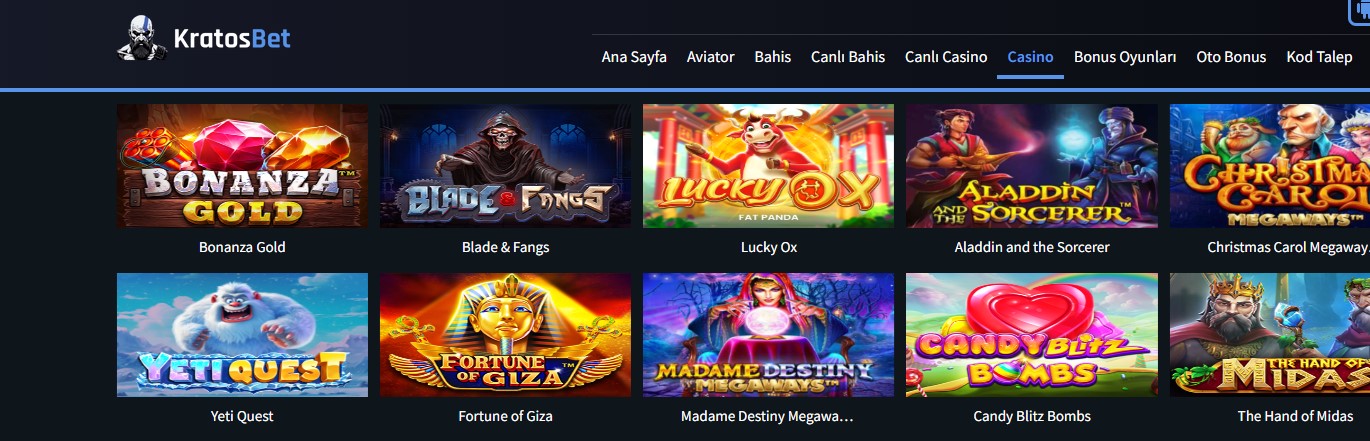This screenshot has height=441, width=1370.
Task: Go to the Oto Bonus page
Action: (x=1231, y=57)
